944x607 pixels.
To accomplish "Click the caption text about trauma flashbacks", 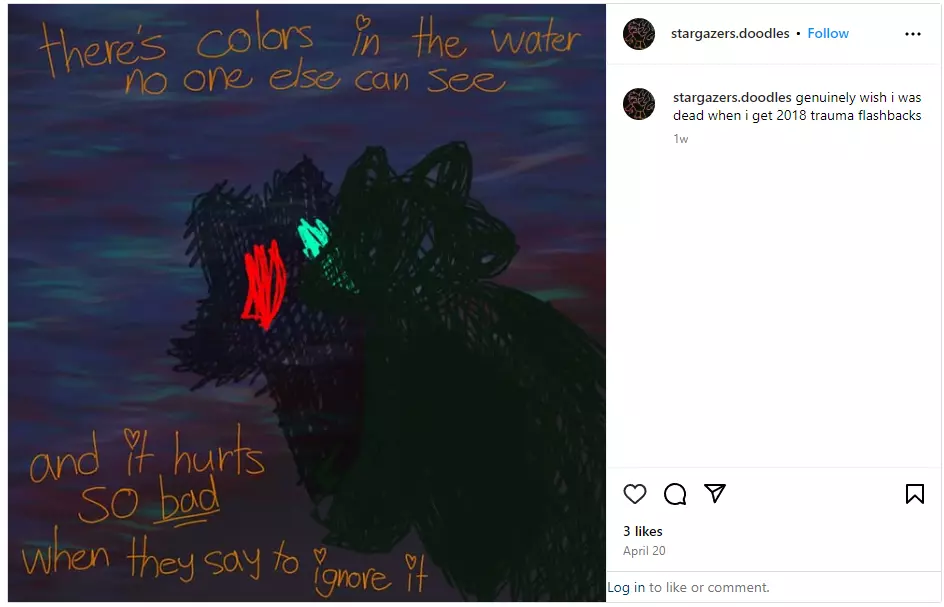I will [x=797, y=107].
